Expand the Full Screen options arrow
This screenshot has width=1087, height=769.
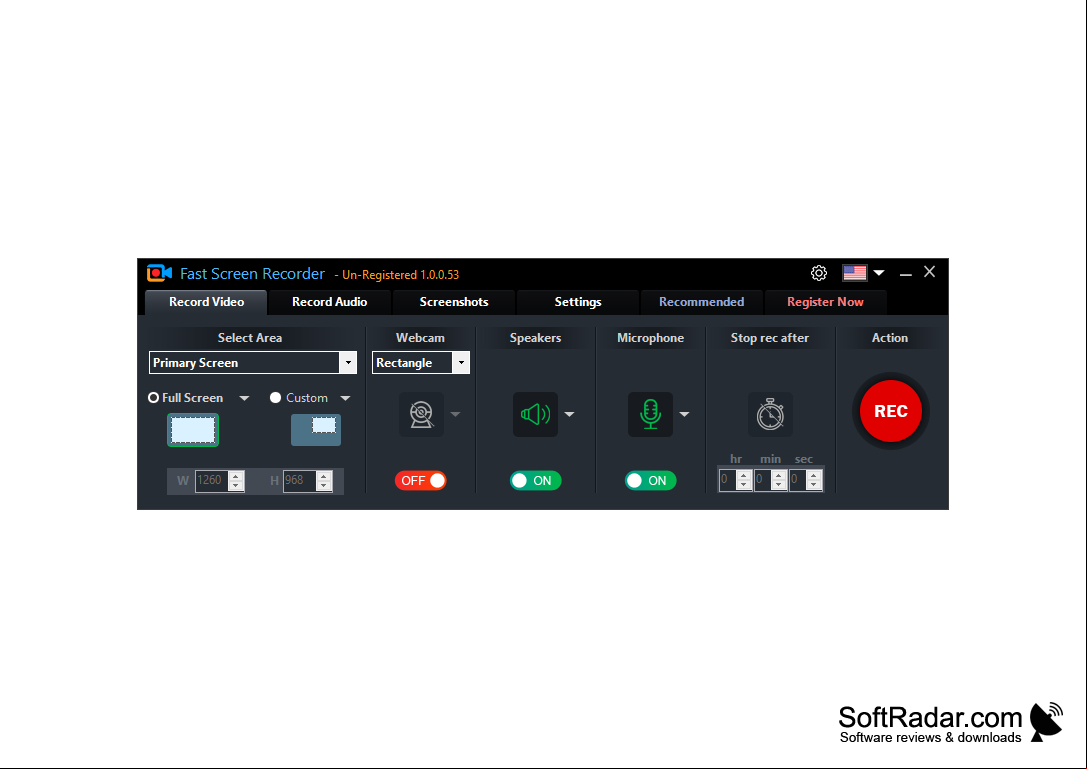(244, 399)
